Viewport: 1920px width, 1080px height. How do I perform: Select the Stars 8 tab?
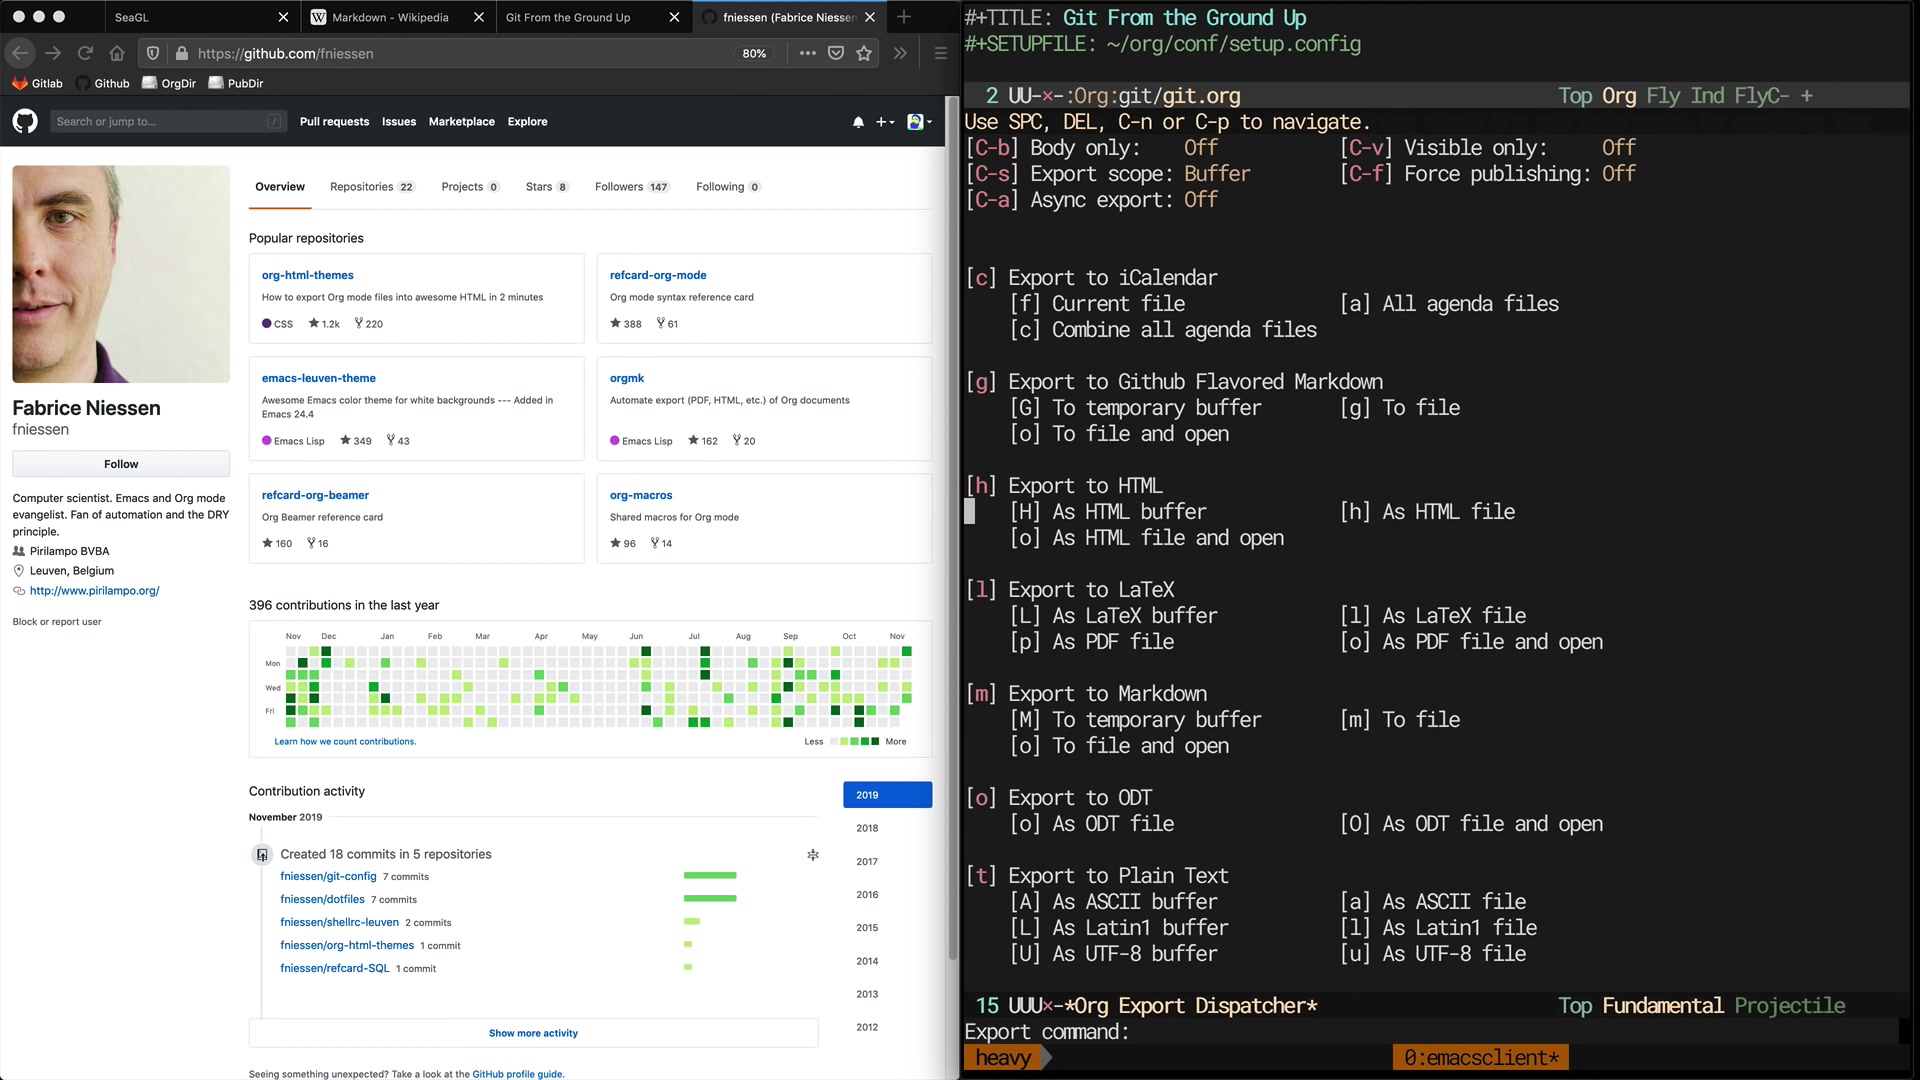point(547,187)
